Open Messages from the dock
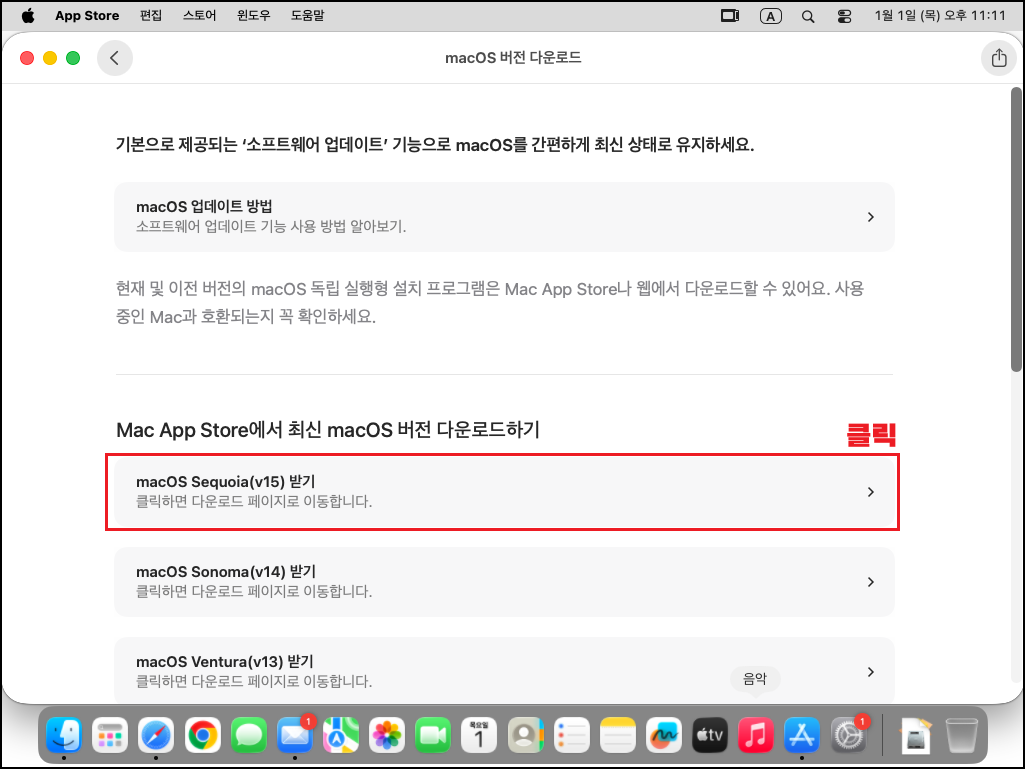 tap(248, 735)
